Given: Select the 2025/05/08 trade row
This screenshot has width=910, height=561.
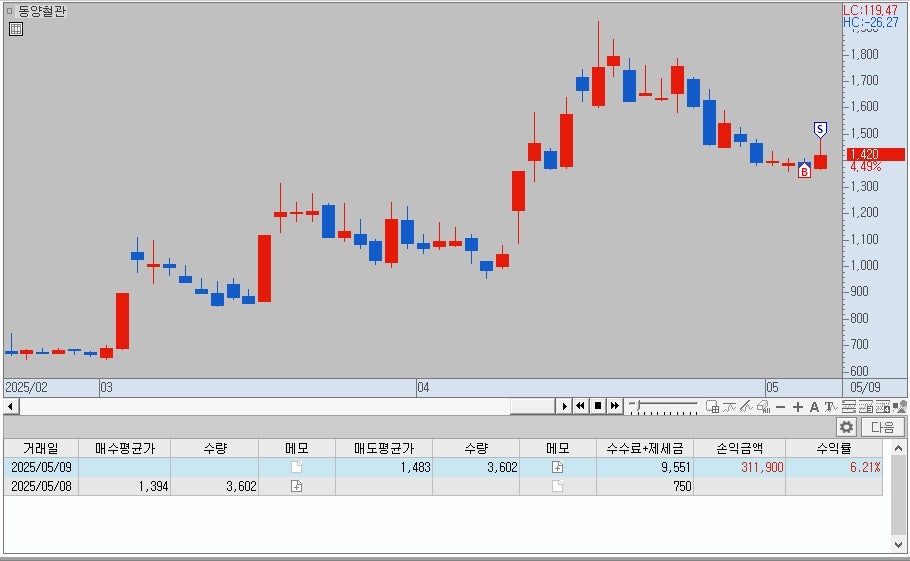Looking at the screenshot, I should tap(443, 486).
